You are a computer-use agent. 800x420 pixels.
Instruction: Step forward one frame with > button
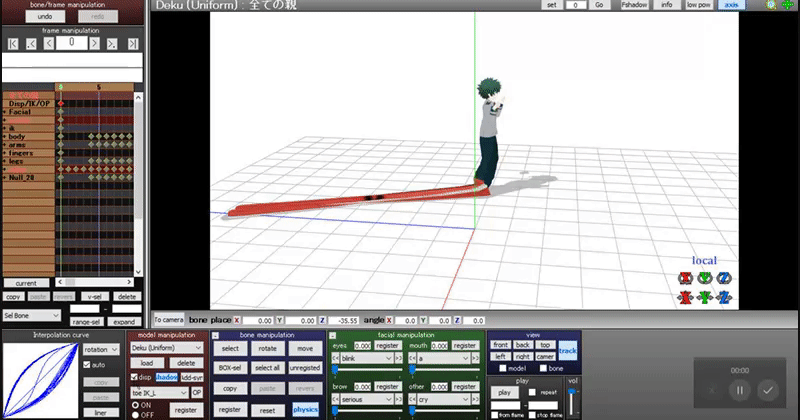(x=94, y=44)
